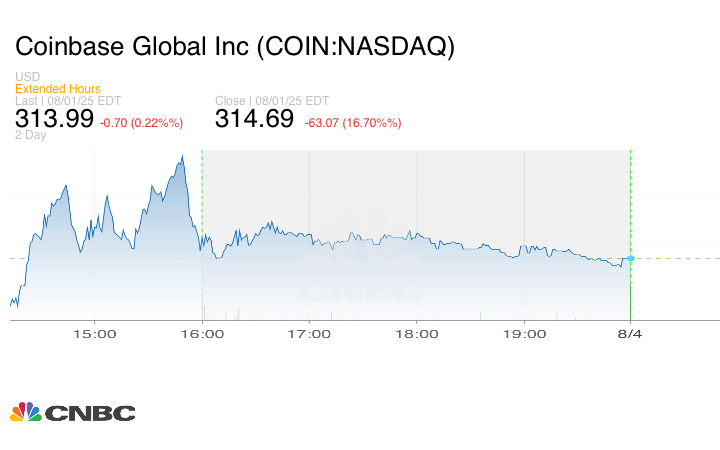Click the last price 313.99

point(54,119)
